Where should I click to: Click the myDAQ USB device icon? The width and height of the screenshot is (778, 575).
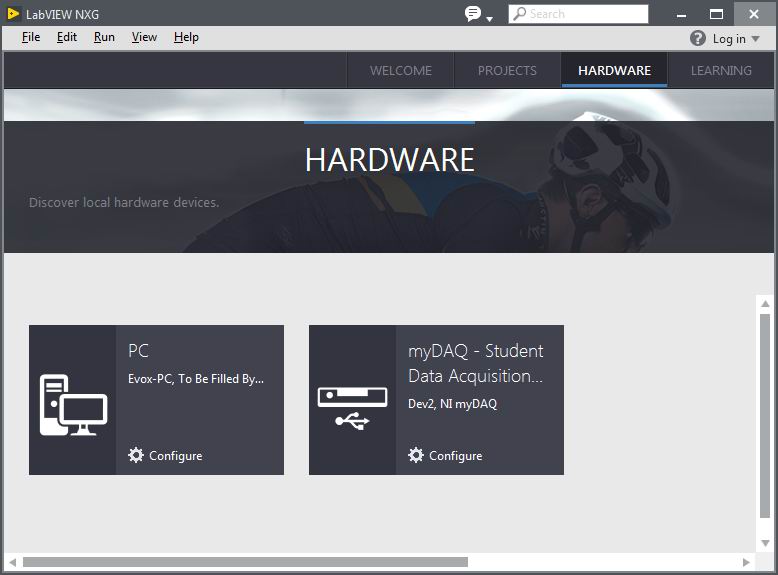(x=352, y=408)
